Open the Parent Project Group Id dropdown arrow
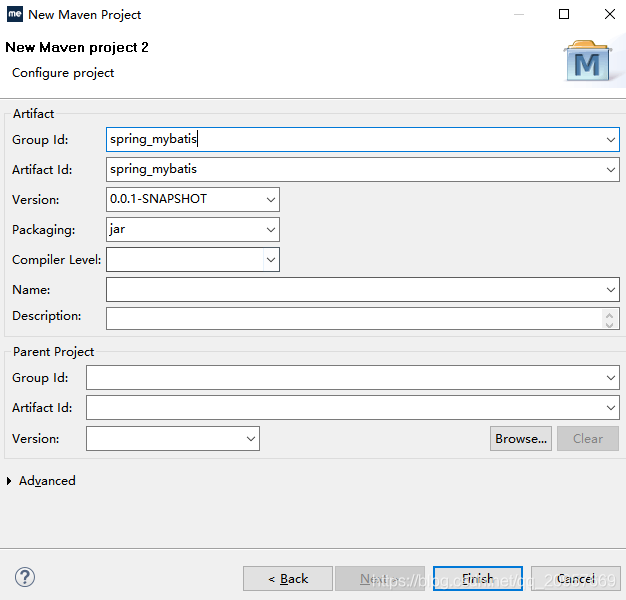 click(x=610, y=378)
